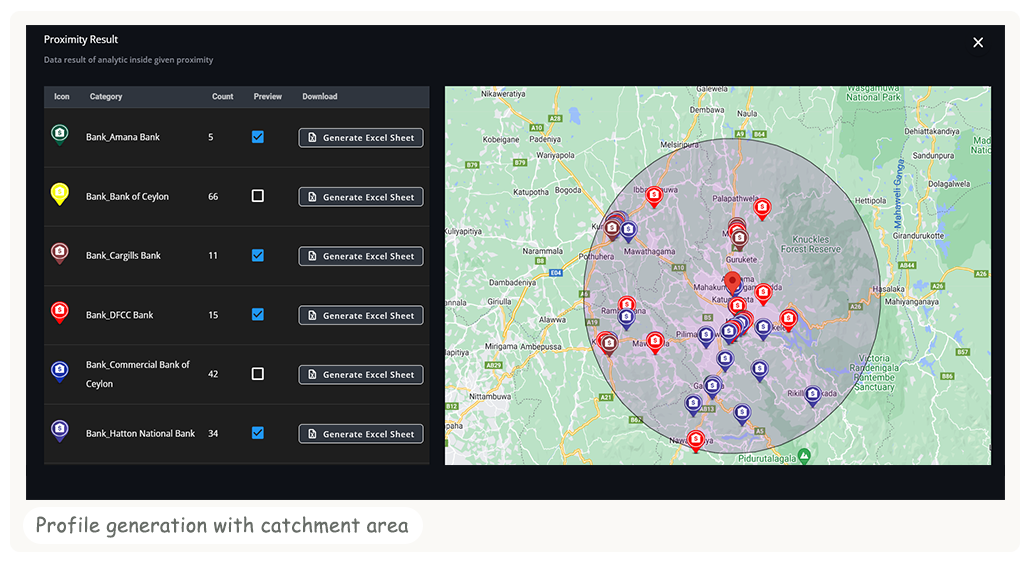
Task: Select the Bank_DFCC Bank category name
Action: tap(119, 314)
